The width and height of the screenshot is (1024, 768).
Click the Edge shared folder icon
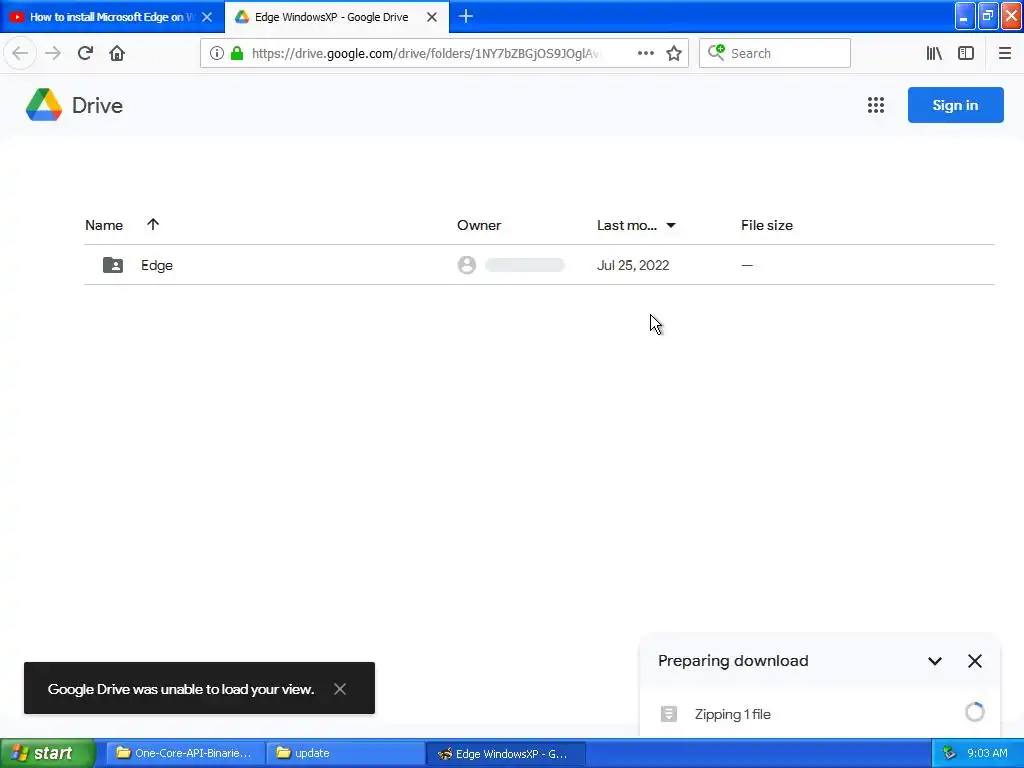point(113,264)
